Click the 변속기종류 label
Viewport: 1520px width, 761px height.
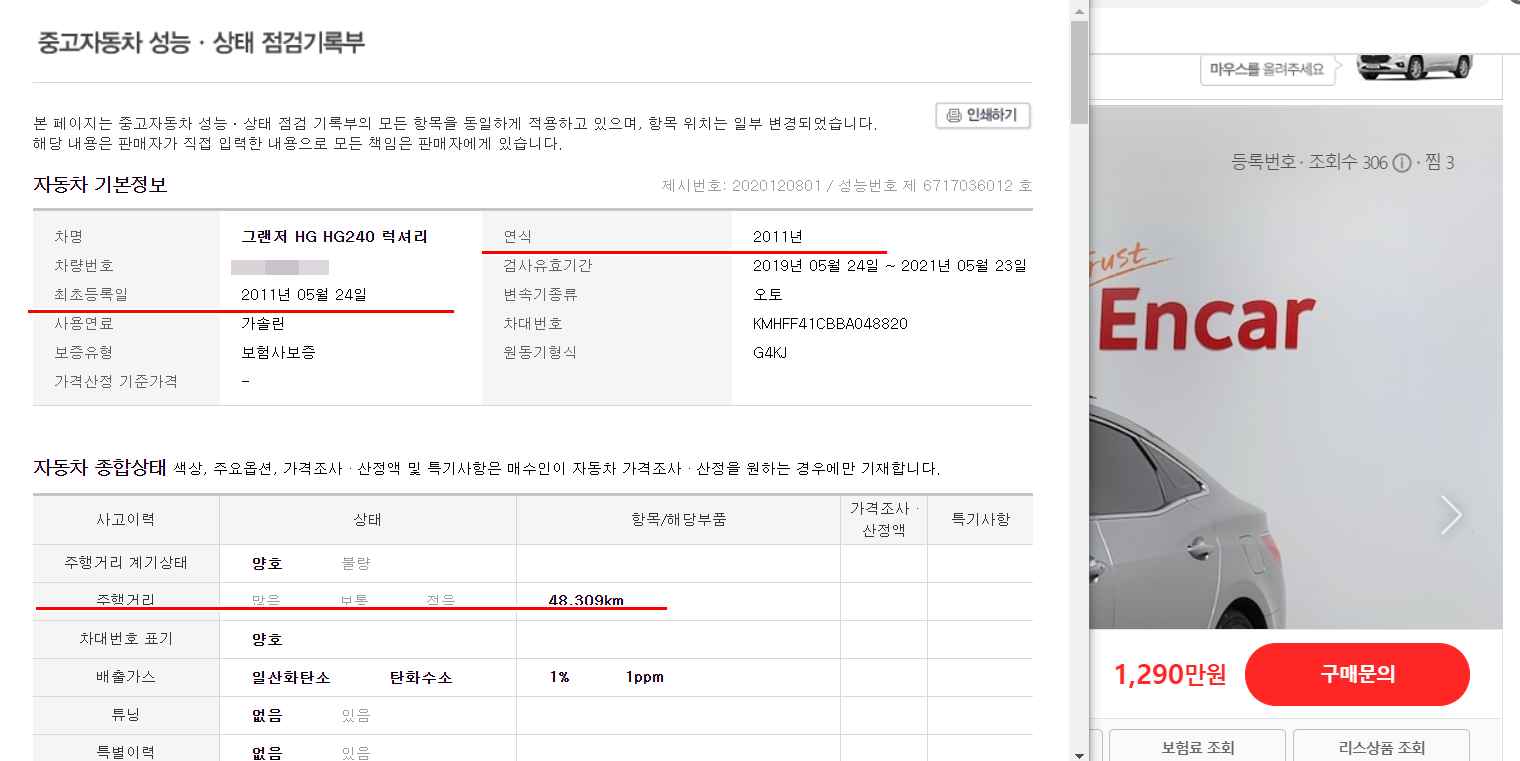(x=541, y=295)
